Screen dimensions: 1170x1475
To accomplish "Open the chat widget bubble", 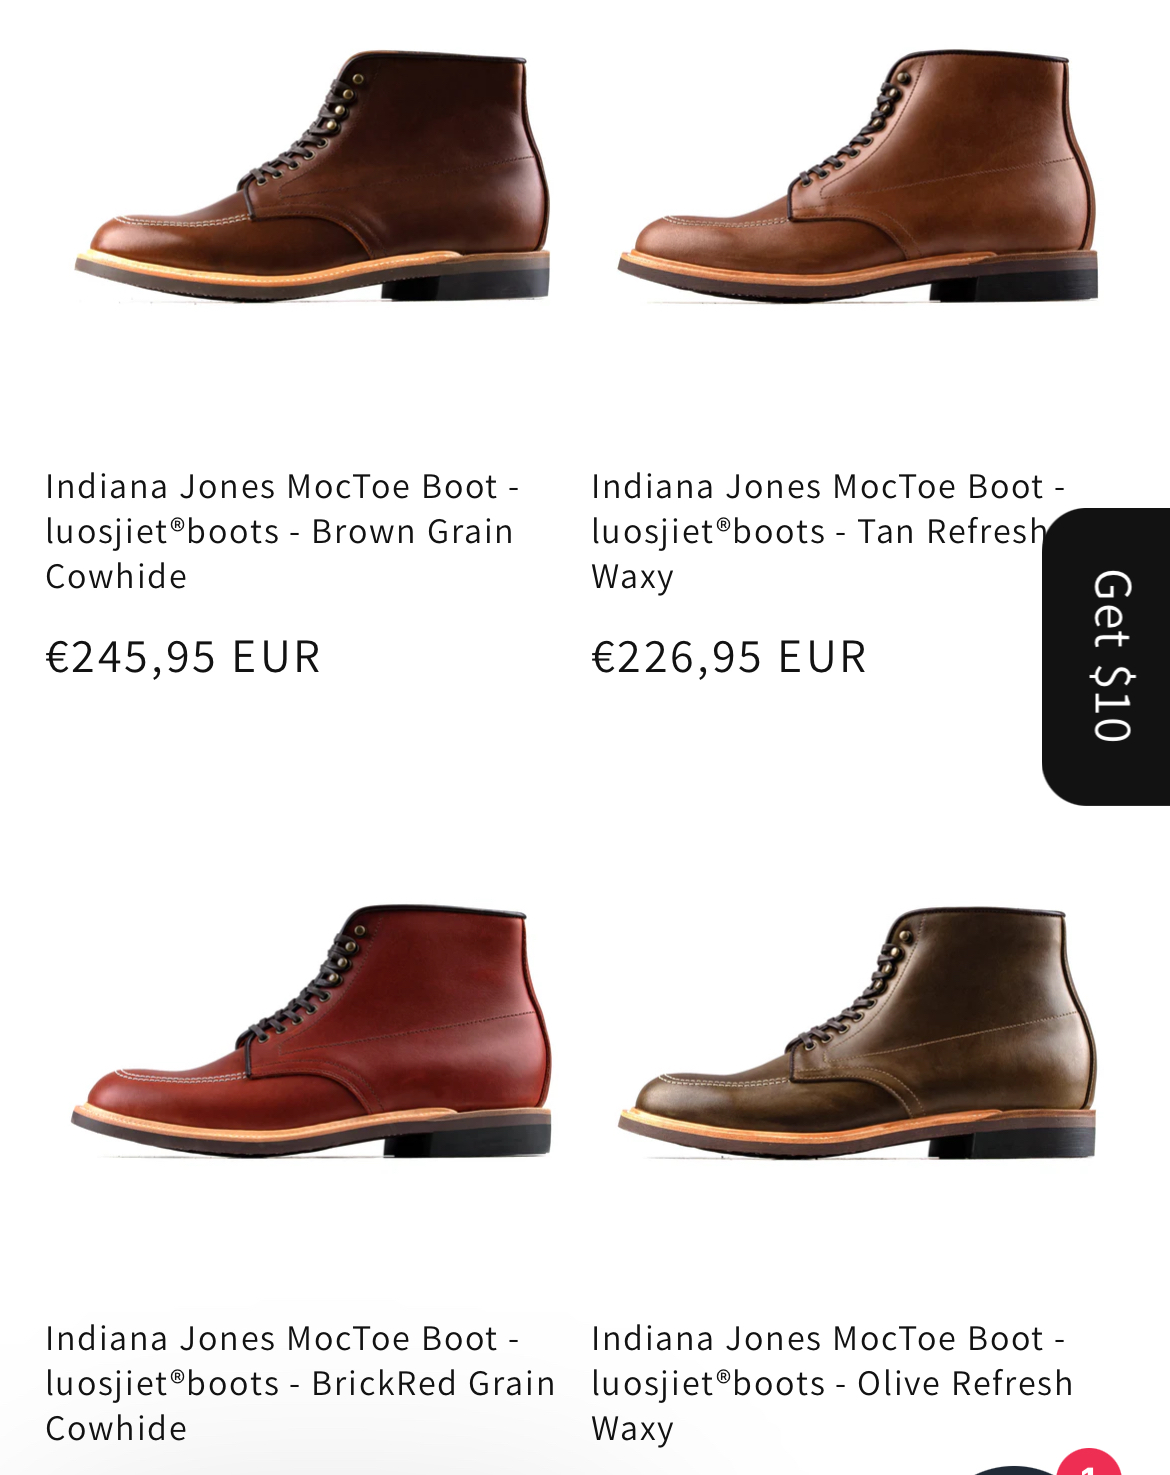I will tap(1015, 1469).
